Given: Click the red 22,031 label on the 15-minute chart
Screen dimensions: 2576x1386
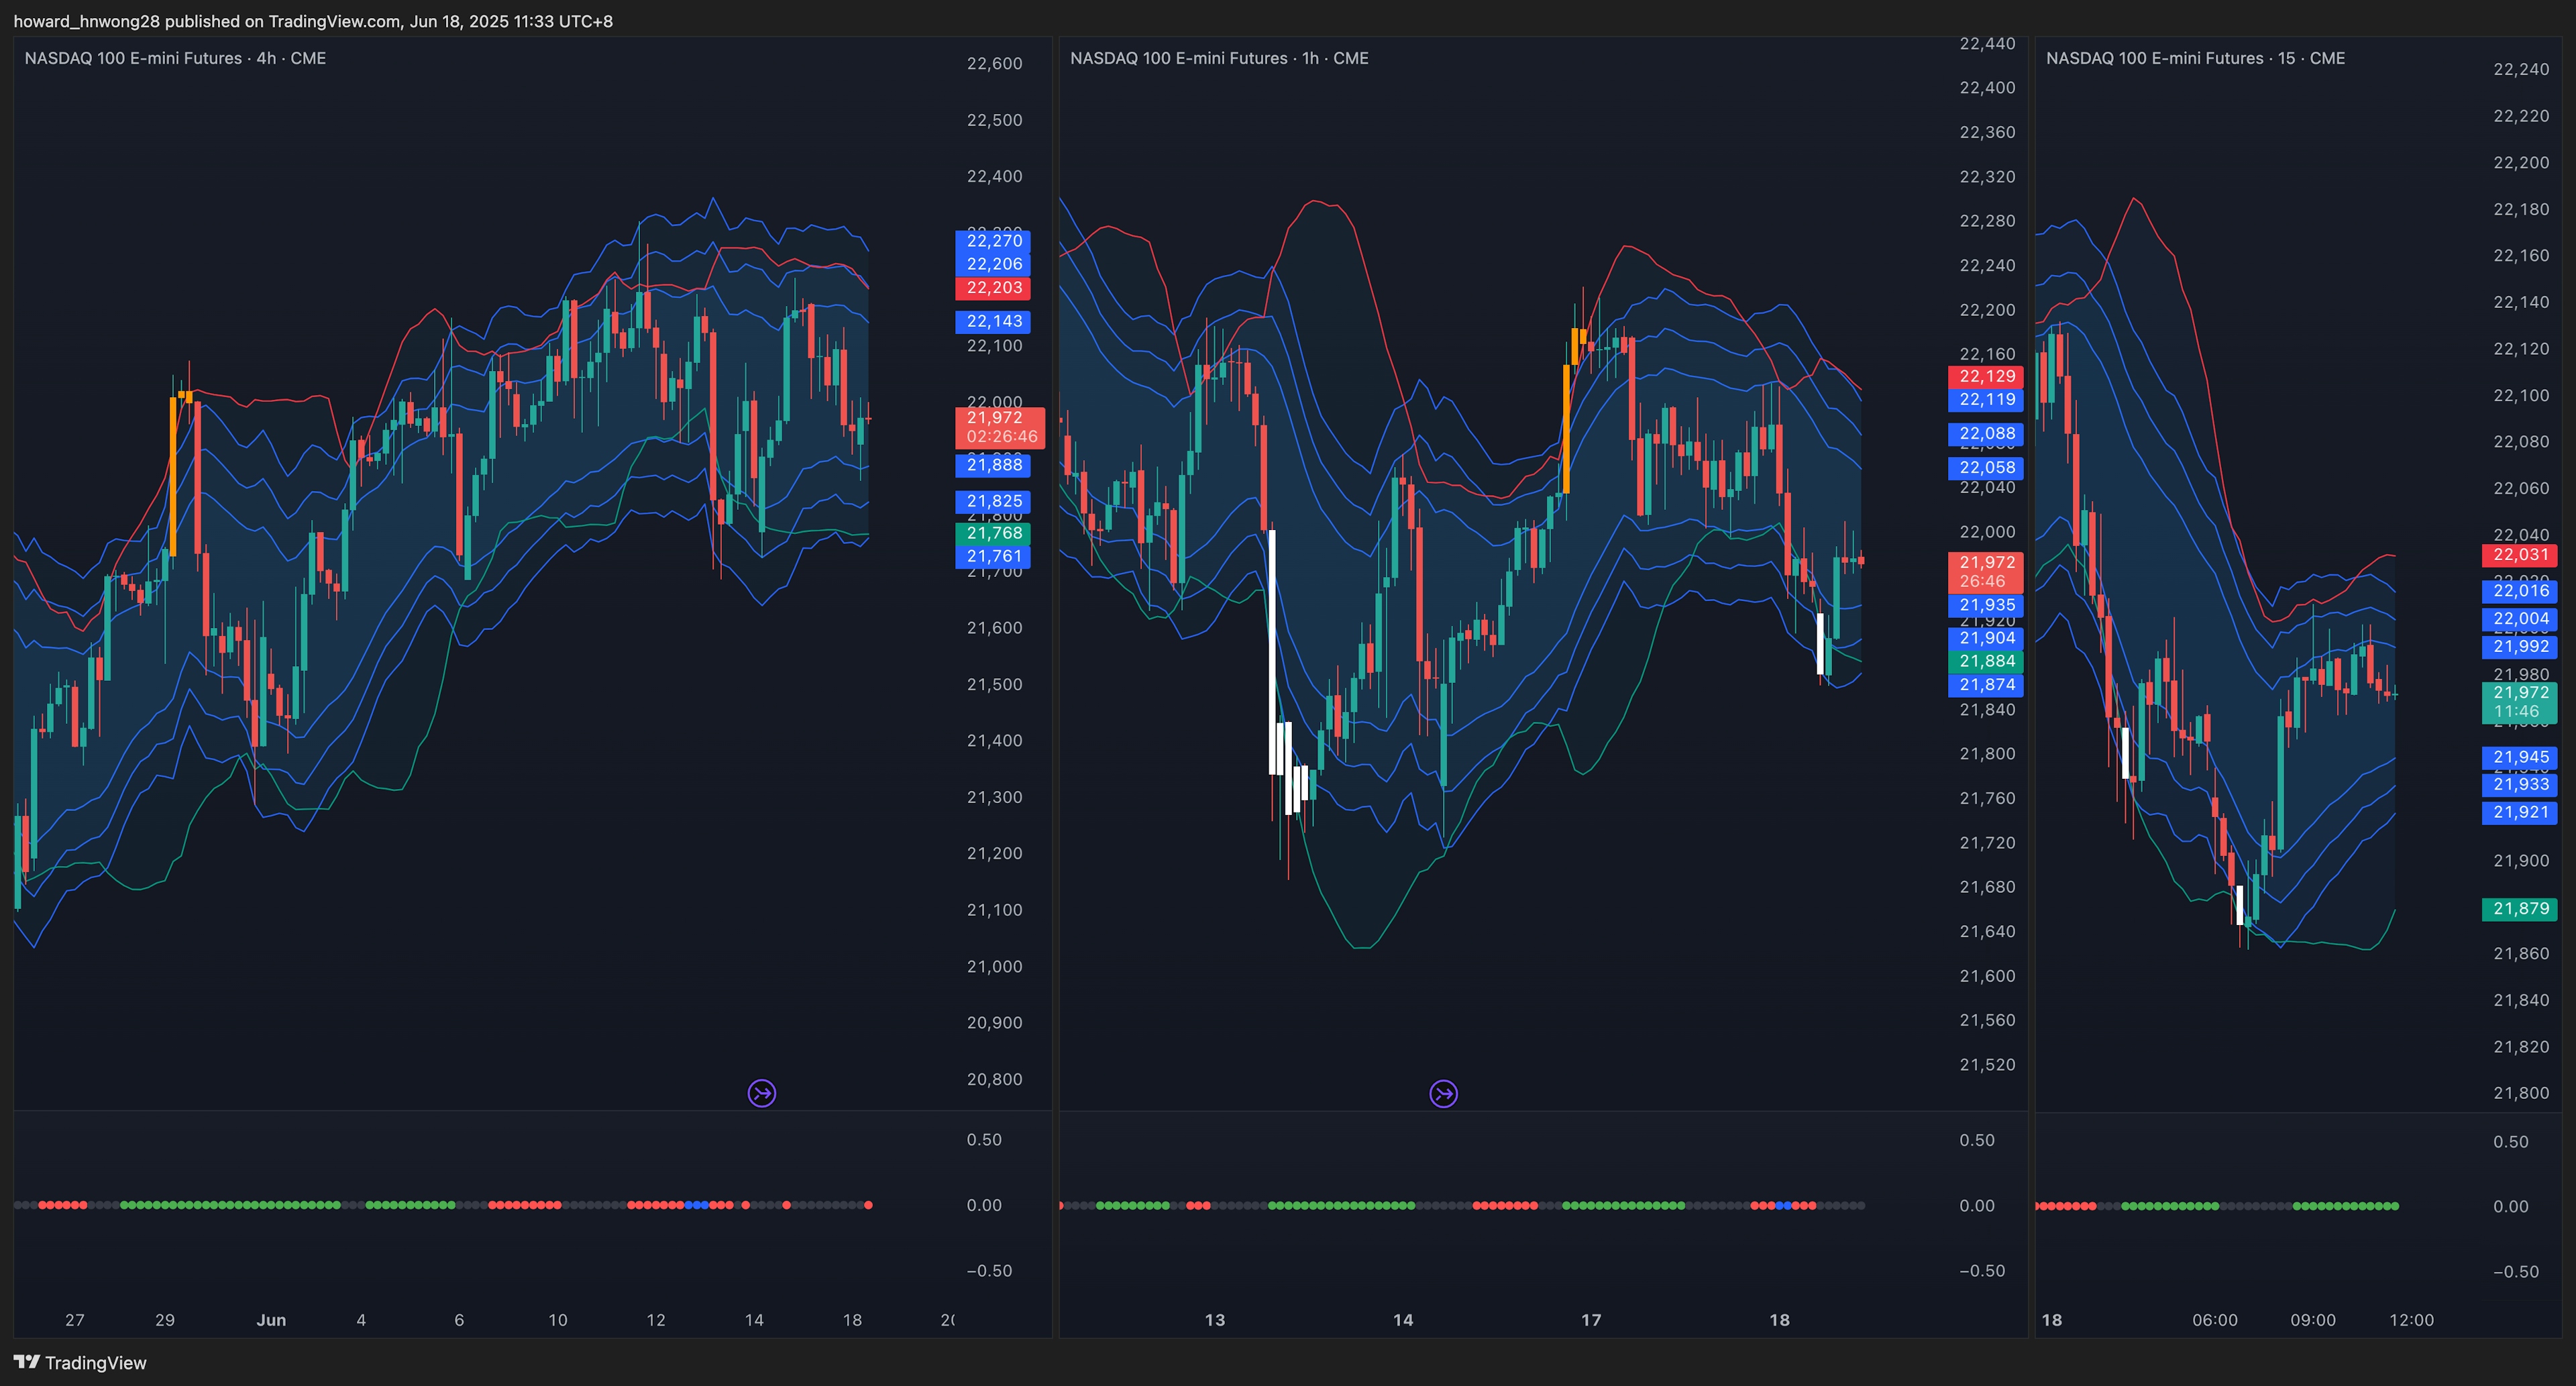Looking at the screenshot, I should point(2520,555).
